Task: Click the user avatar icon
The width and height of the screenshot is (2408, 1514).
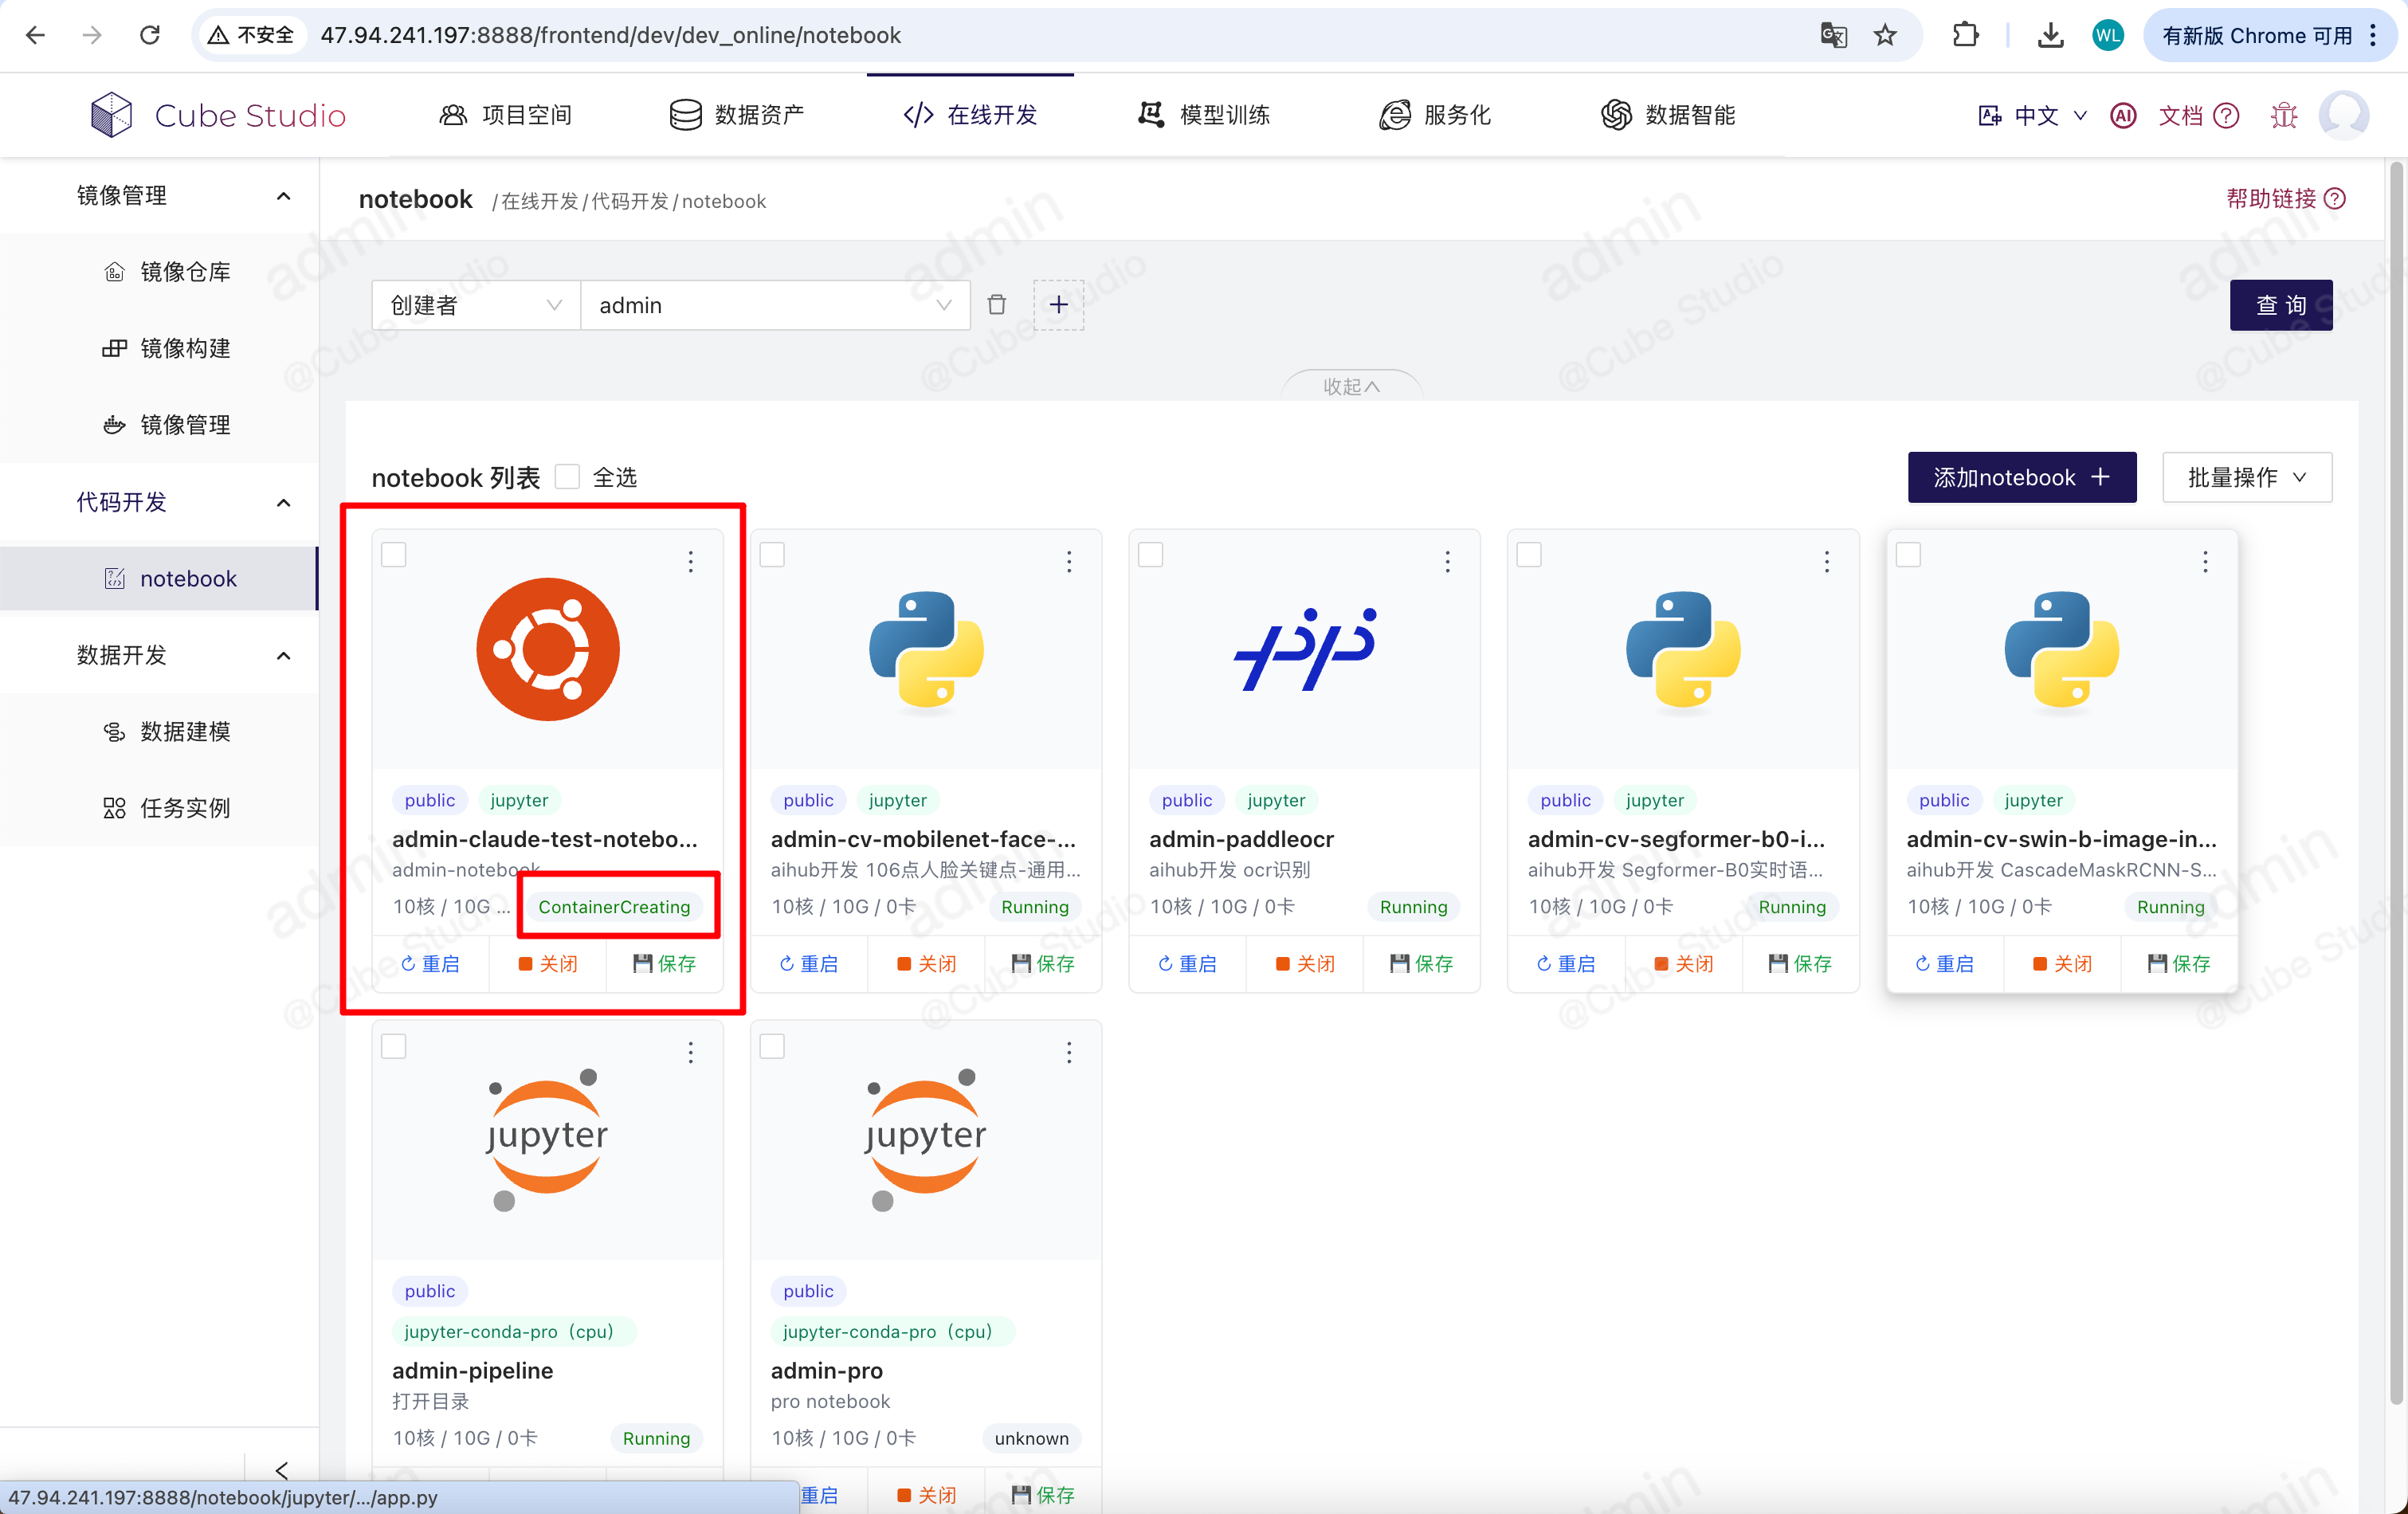Action: (x=2343, y=115)
